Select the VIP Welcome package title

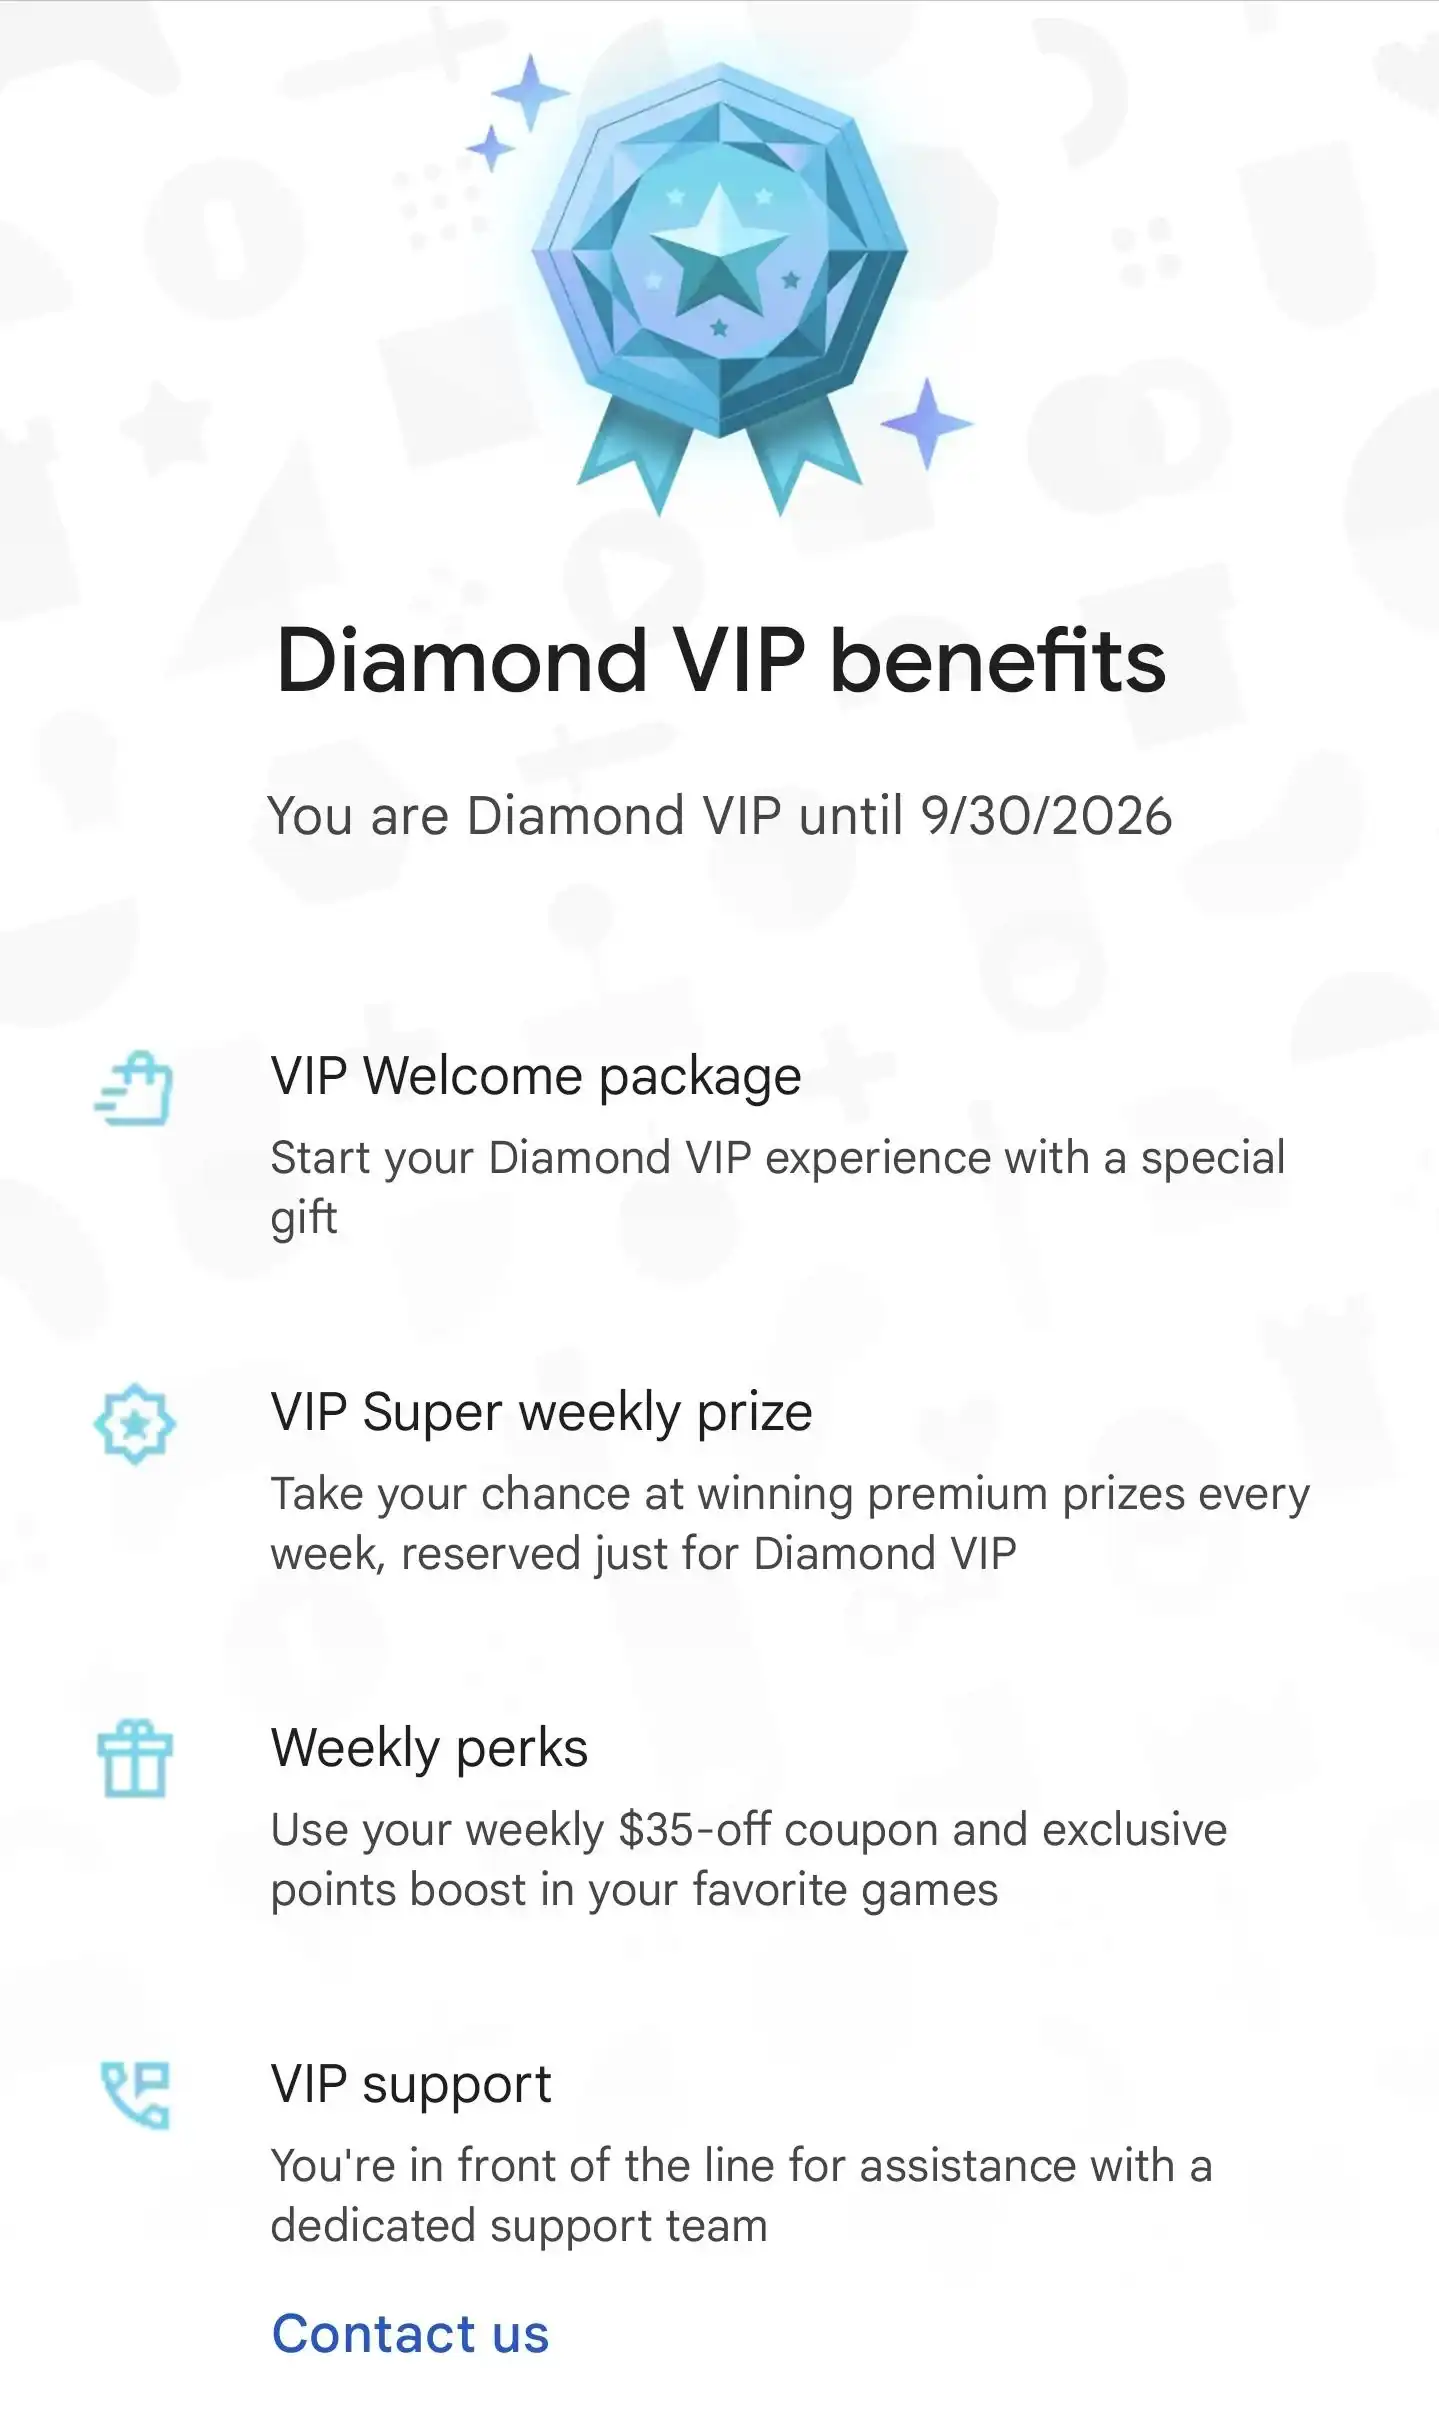click(536, 1077)
